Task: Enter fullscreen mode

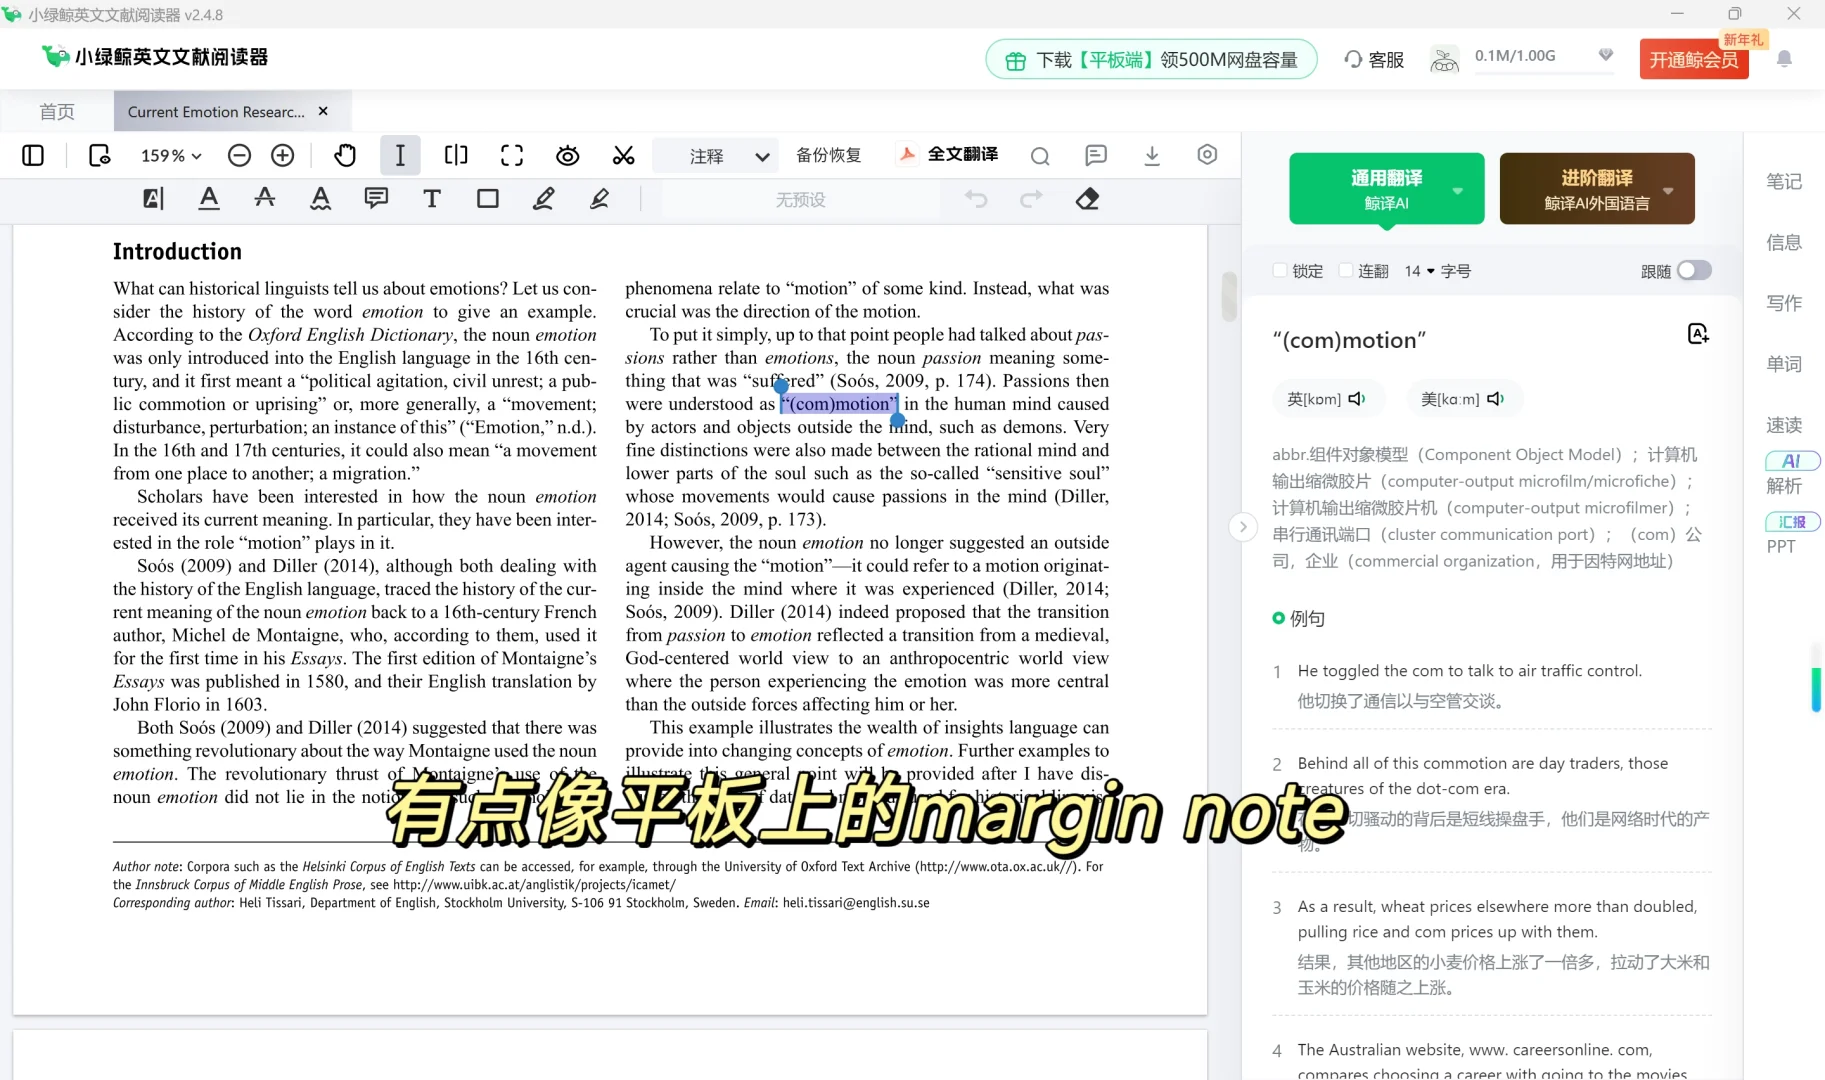Action: (512, 155)
